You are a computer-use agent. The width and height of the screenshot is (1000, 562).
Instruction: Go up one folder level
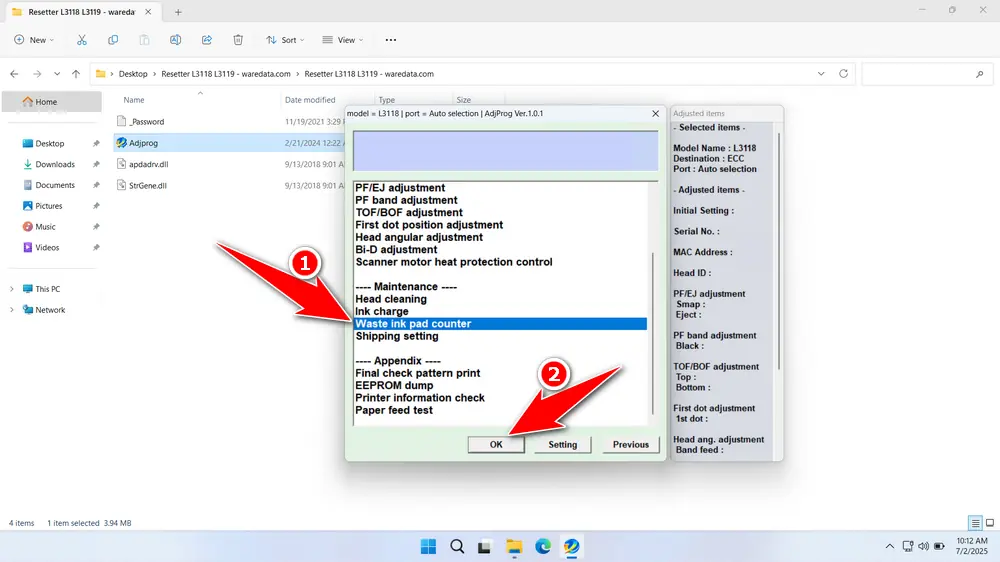pyautogui.click(x=76, y=74)
